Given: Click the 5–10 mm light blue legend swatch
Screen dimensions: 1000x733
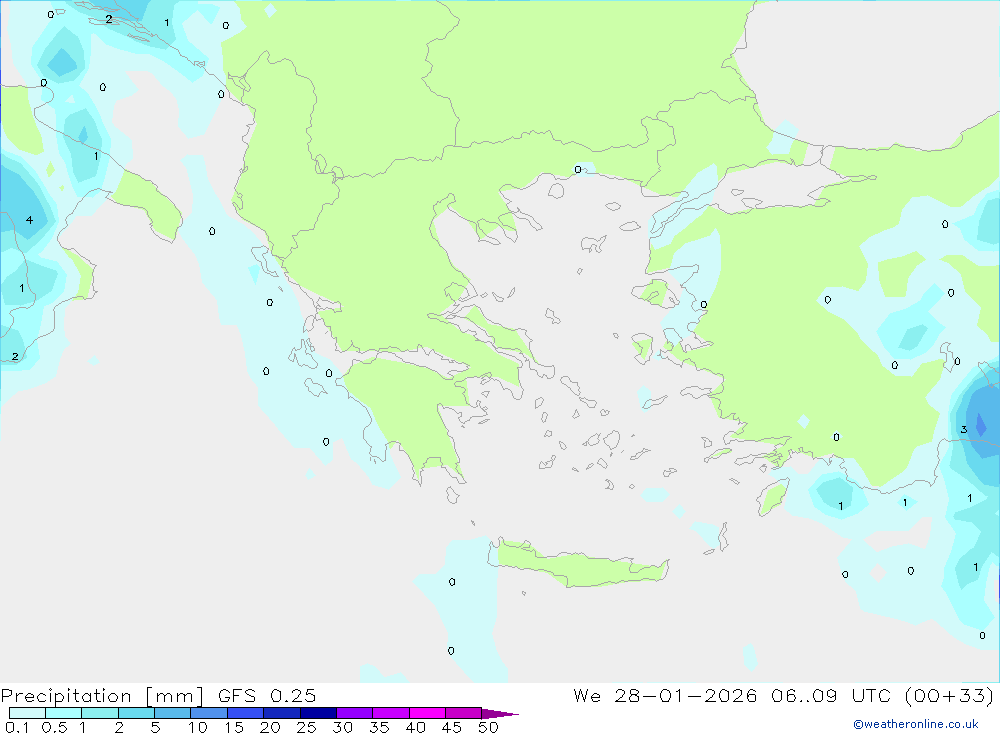Looking at the screenshot, I should (x=173, y=713).
